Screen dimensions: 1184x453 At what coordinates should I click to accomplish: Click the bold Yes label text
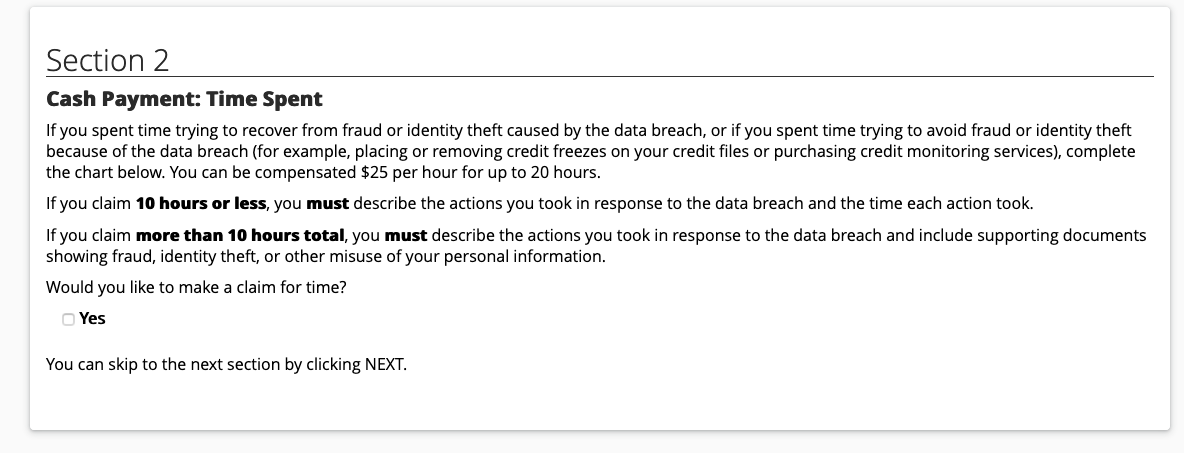coord(92,319)
